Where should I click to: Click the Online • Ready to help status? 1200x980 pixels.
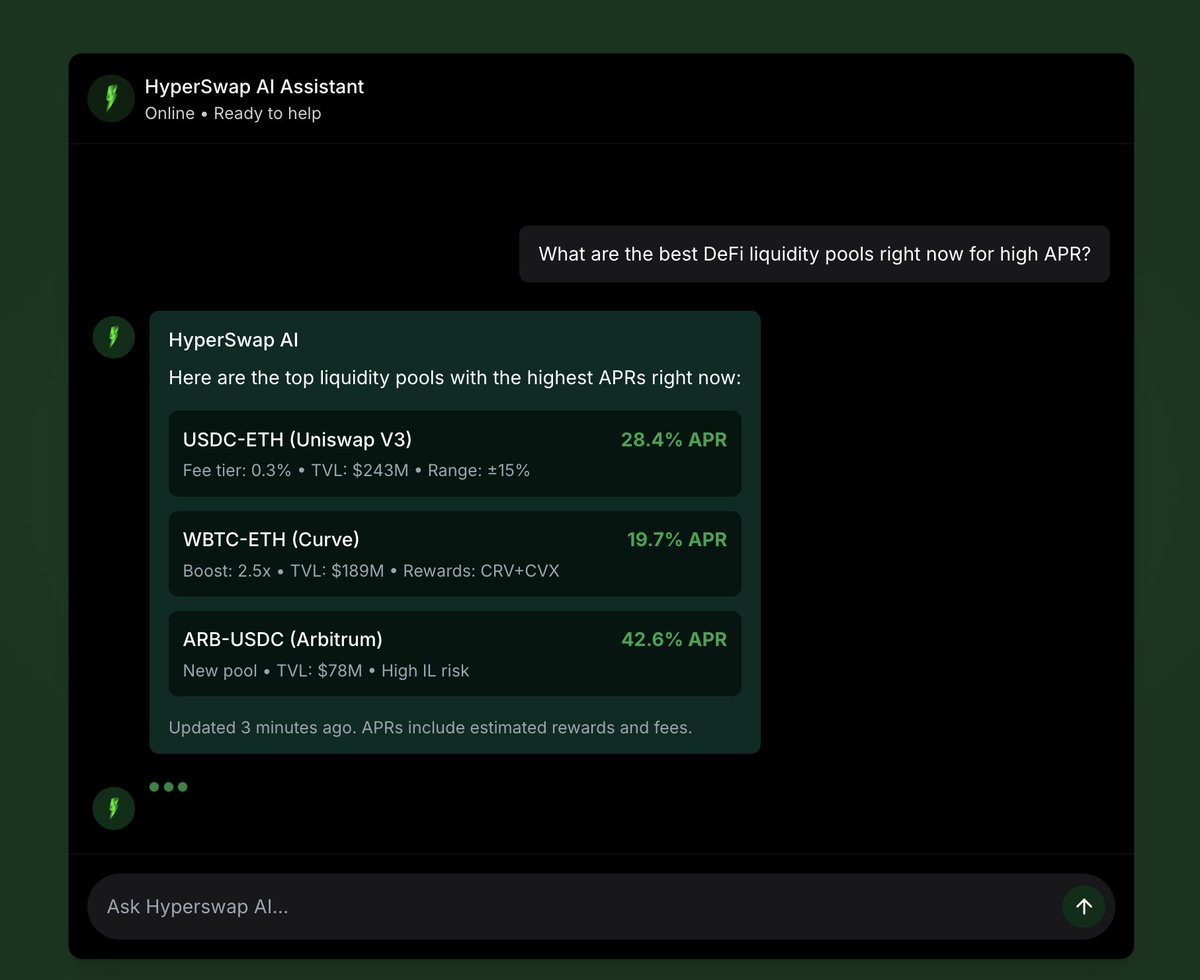pos(233,114)
